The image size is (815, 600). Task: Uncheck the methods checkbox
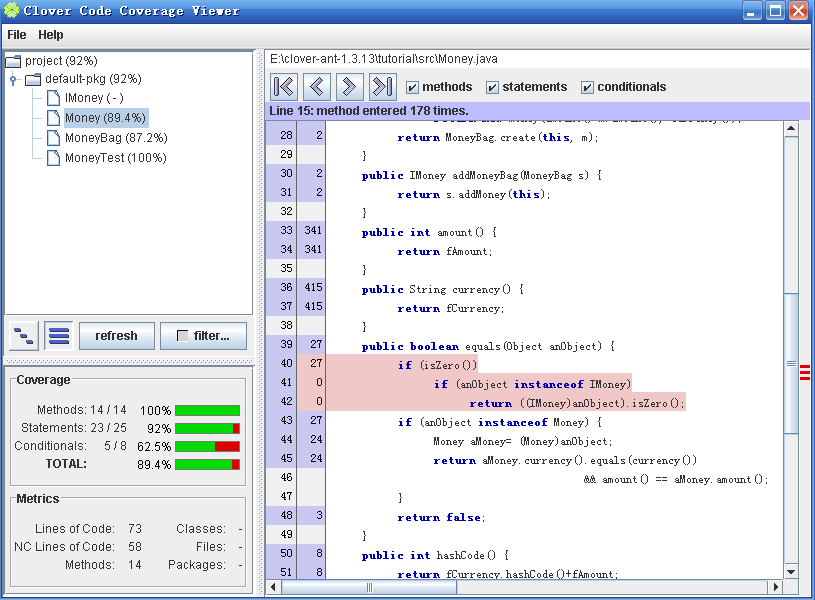point(413,87)
